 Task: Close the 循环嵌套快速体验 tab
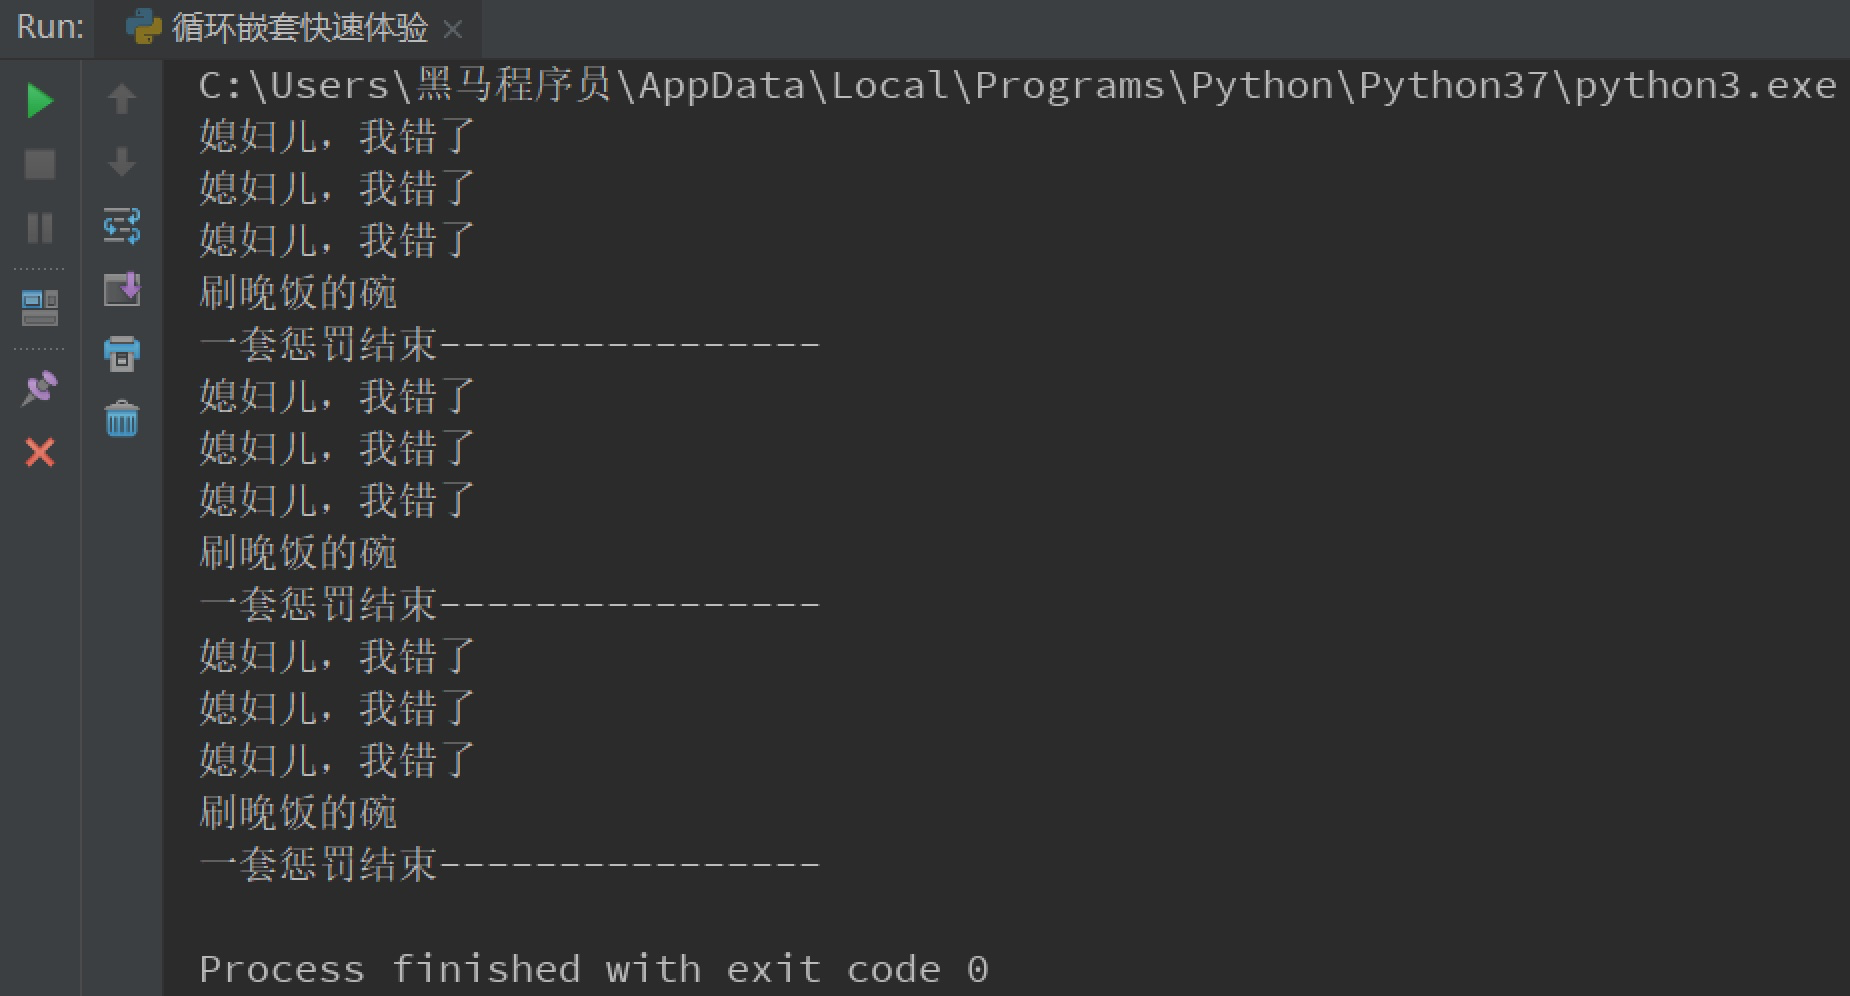[453, 30]
